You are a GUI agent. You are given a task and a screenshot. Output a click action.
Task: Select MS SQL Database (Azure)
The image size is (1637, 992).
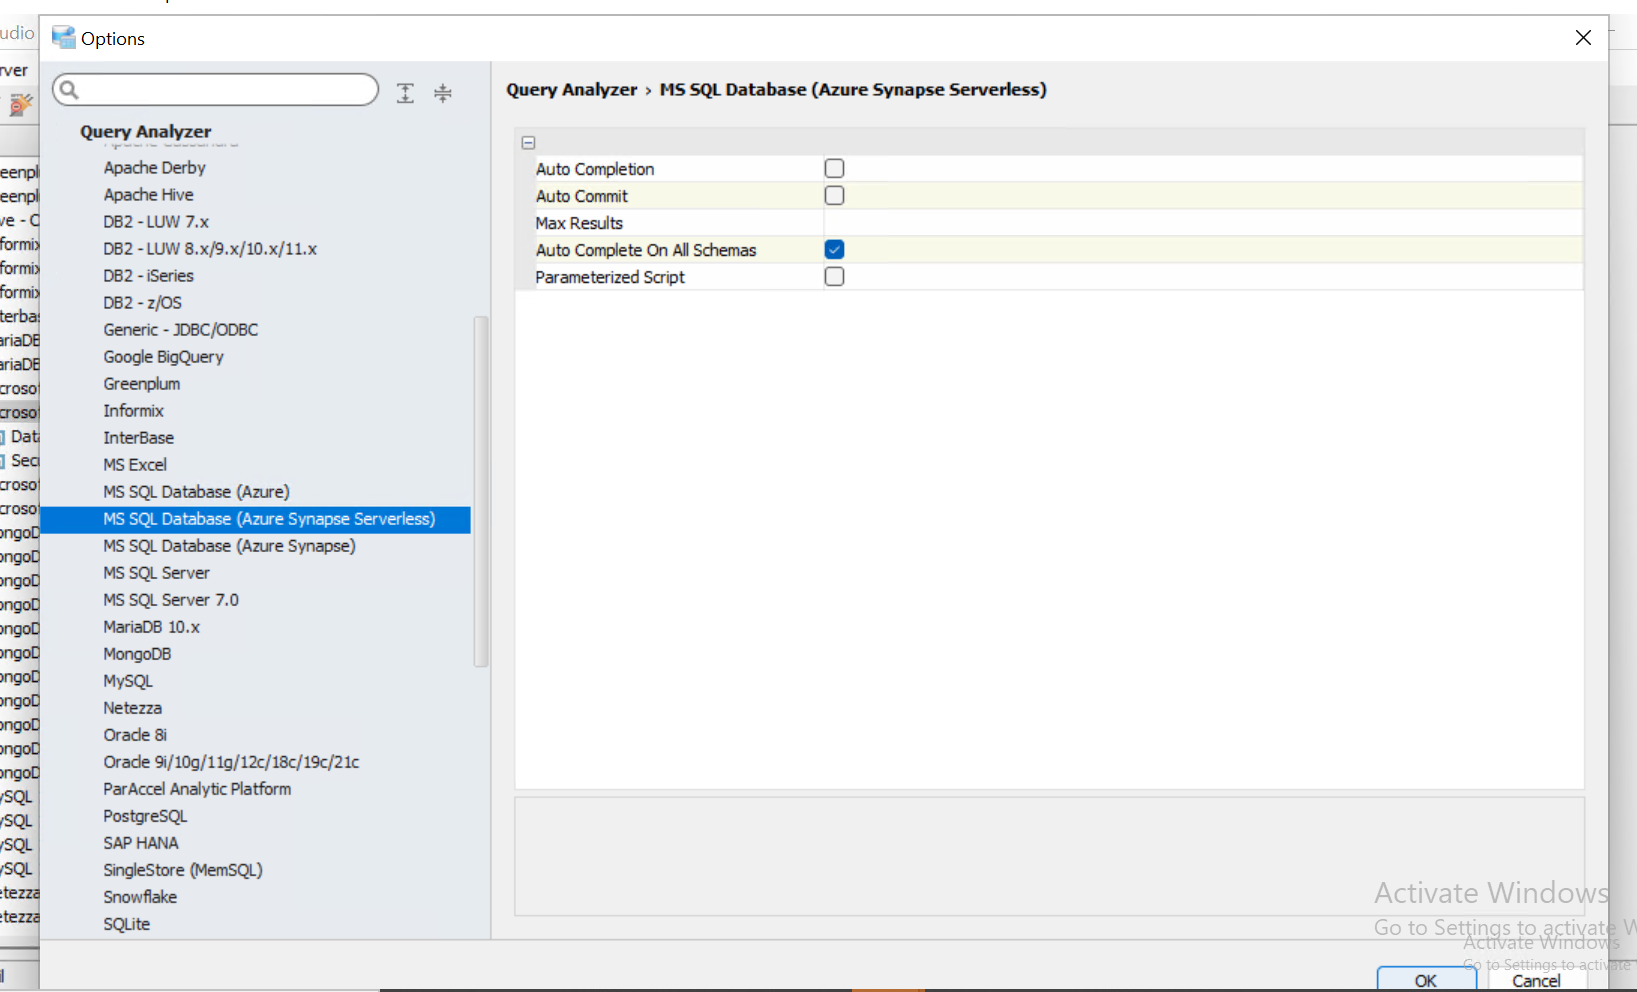pos(197,492)
